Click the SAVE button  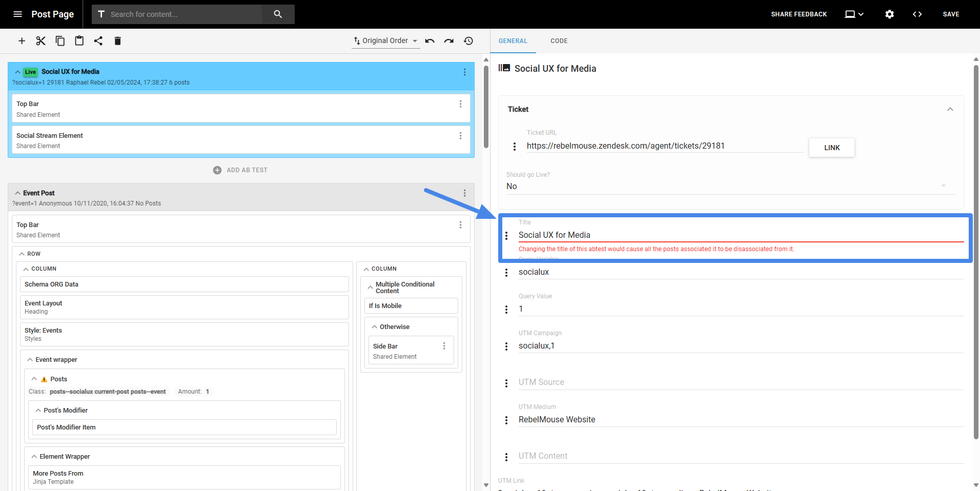pos(950,14)
